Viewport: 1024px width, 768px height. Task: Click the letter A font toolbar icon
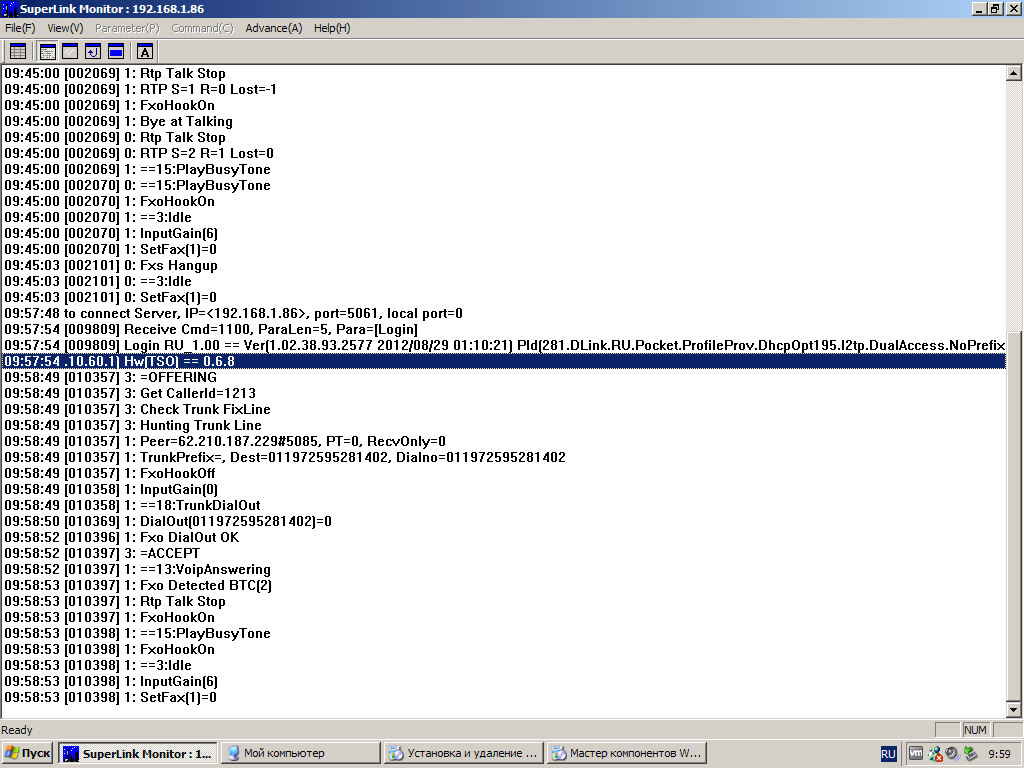(145, 52)
